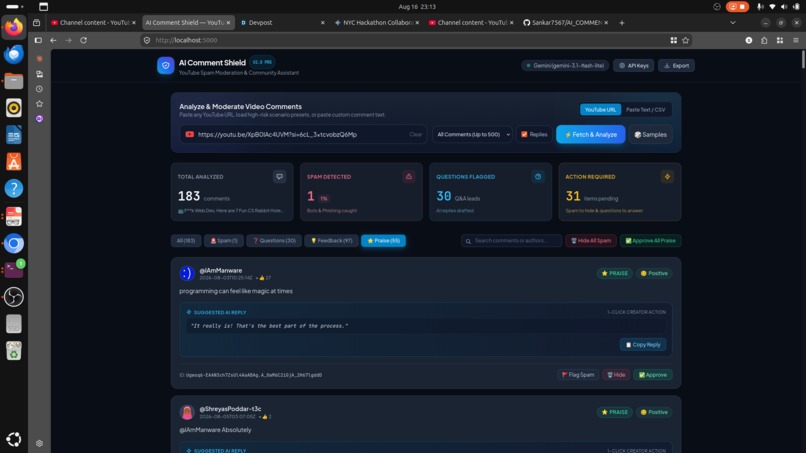Filter by Feedback (97)
This screenshot has height=453, width=806.
click(331, 241)
